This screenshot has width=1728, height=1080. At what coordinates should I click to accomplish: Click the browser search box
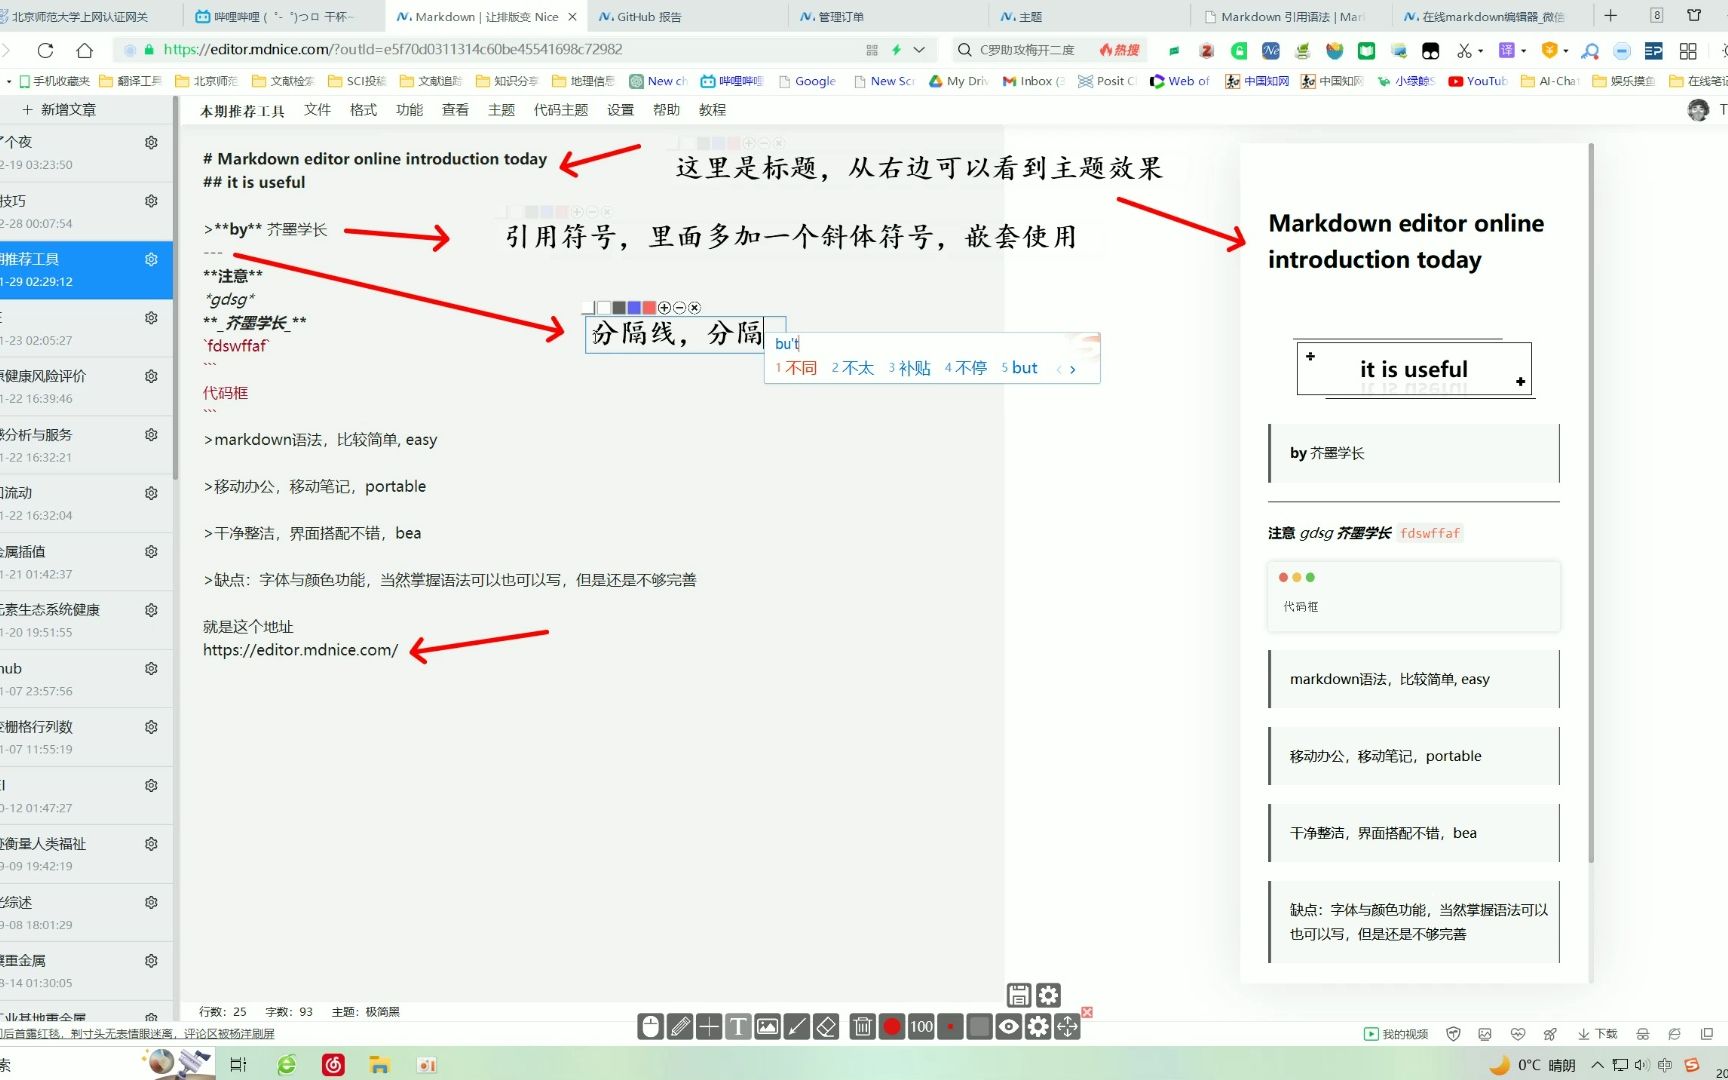1026,50
